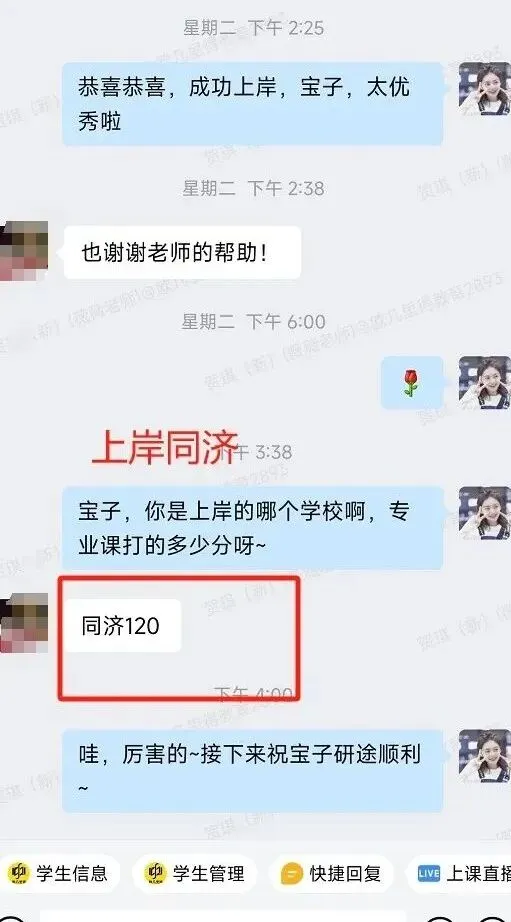Open the 上课直播 live shortcut
The height and width of the screenshot is (922, 511).
(x=459, y=874)
